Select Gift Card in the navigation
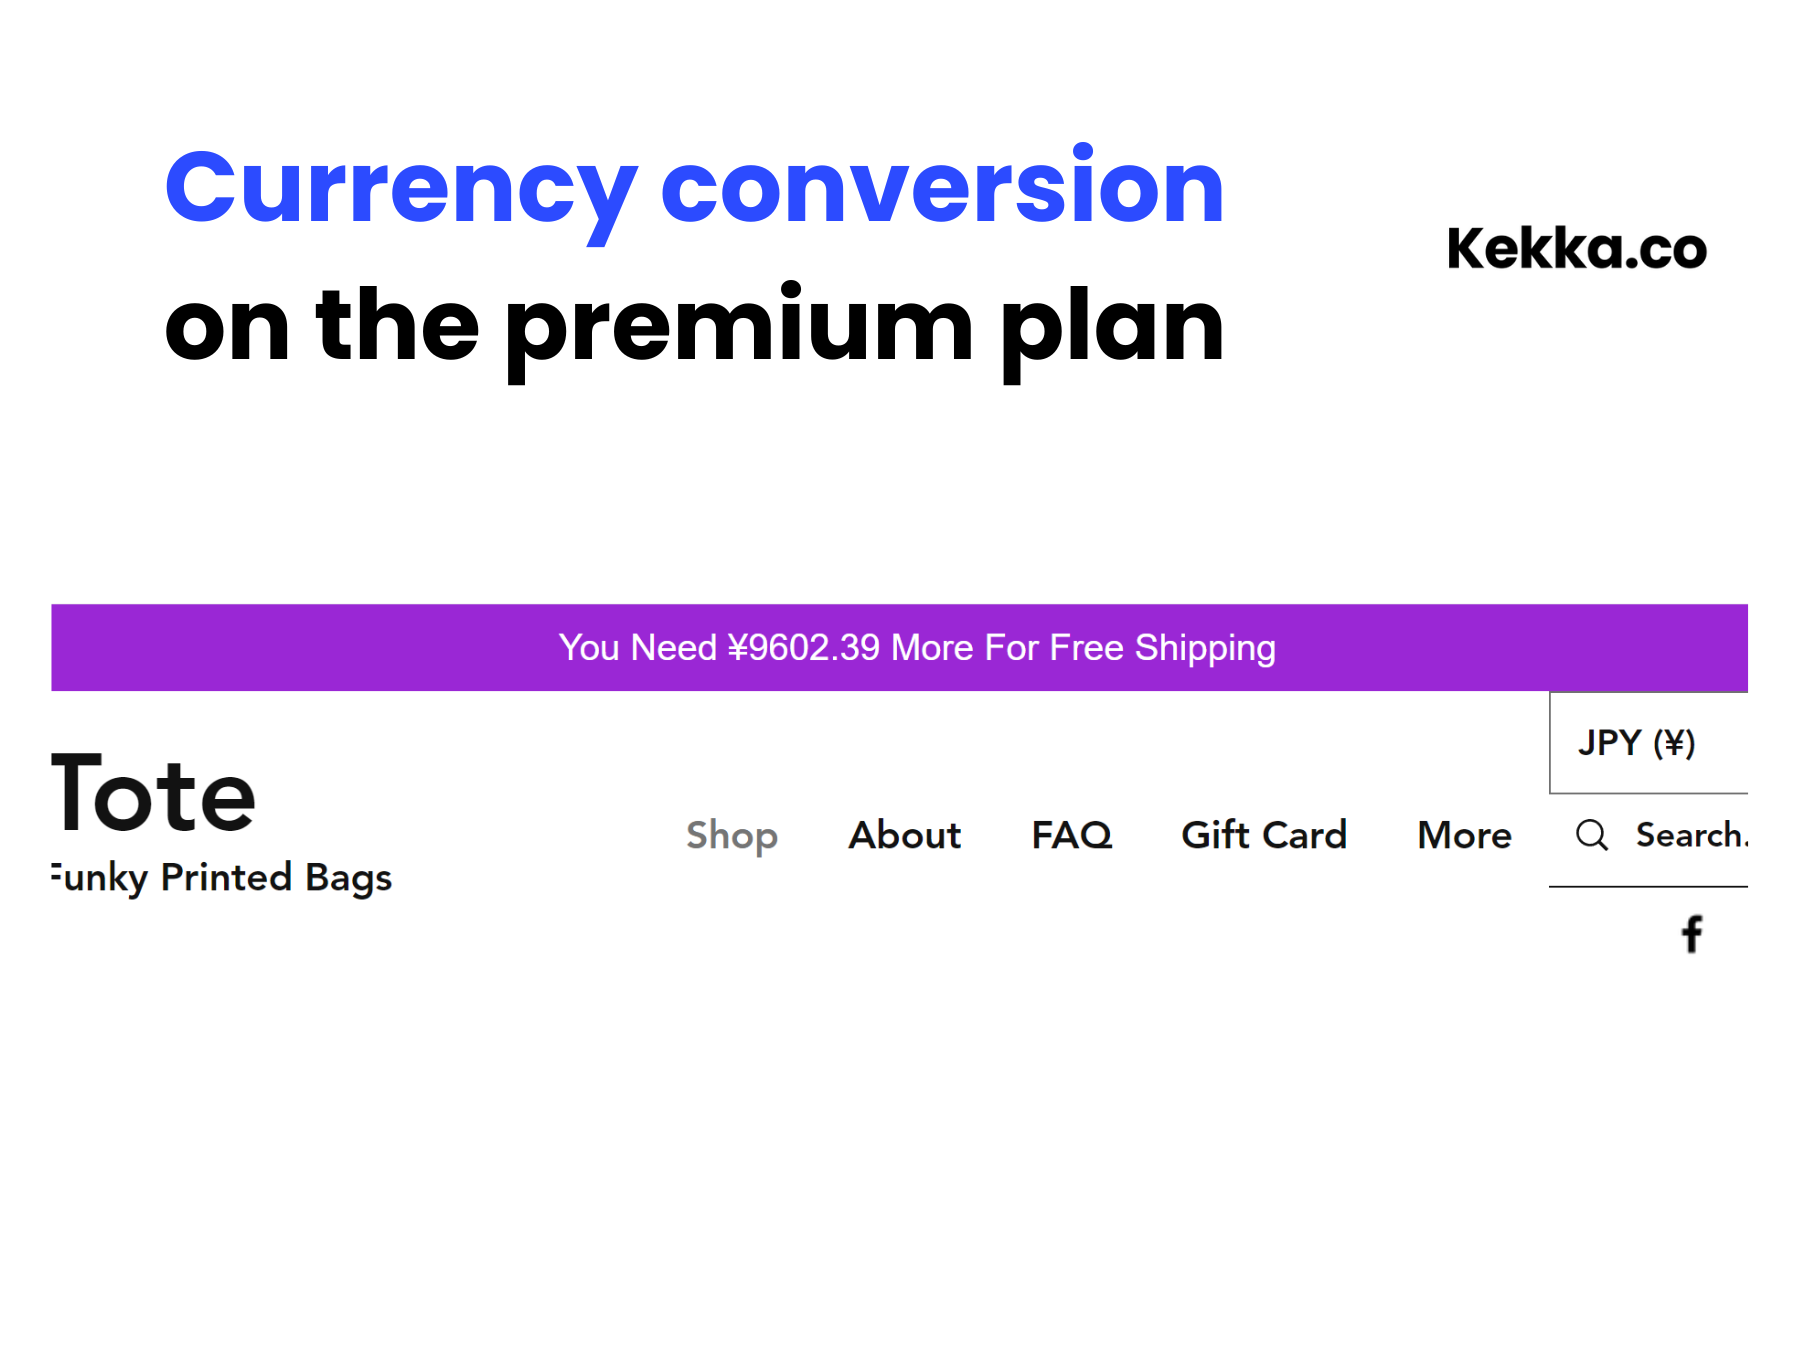Screen dimensions: 1800x1350 tap(1264, 835)
